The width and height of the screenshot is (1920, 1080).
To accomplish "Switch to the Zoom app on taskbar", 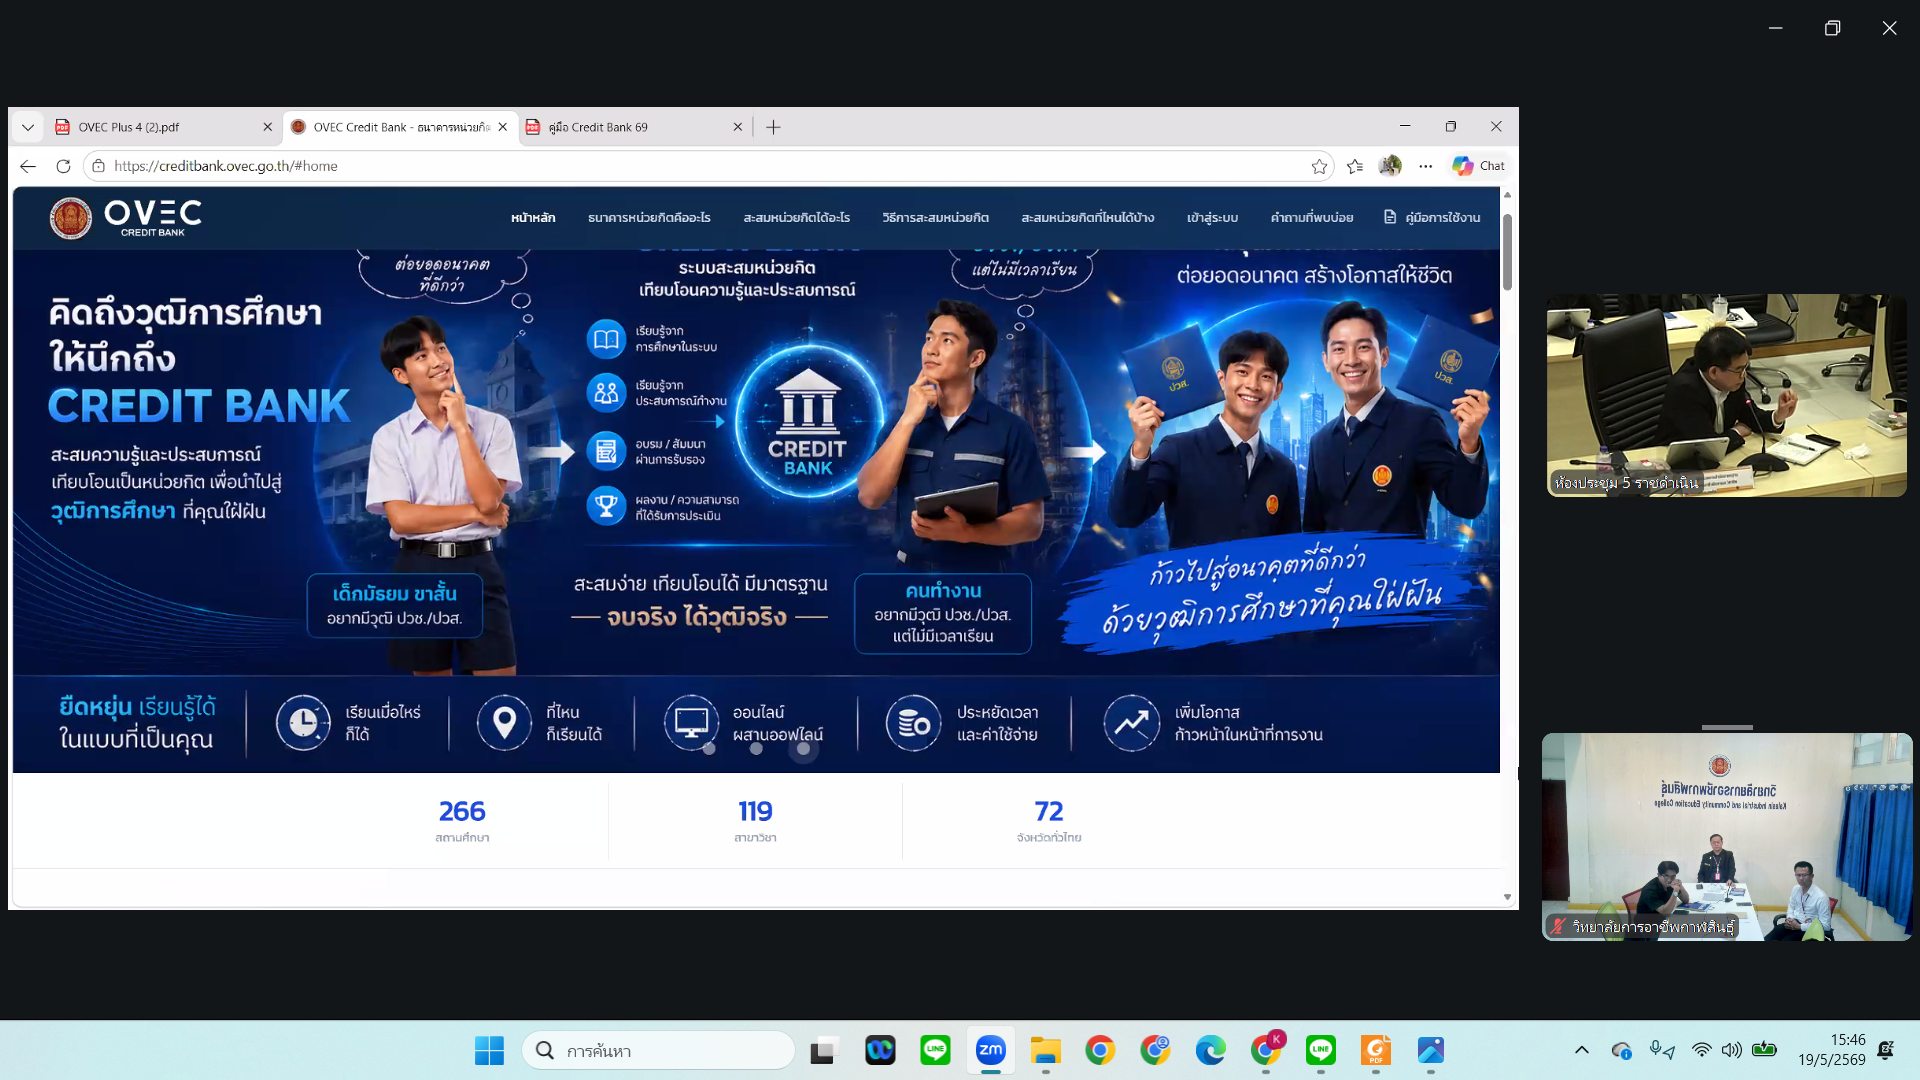I will 990,1051.
